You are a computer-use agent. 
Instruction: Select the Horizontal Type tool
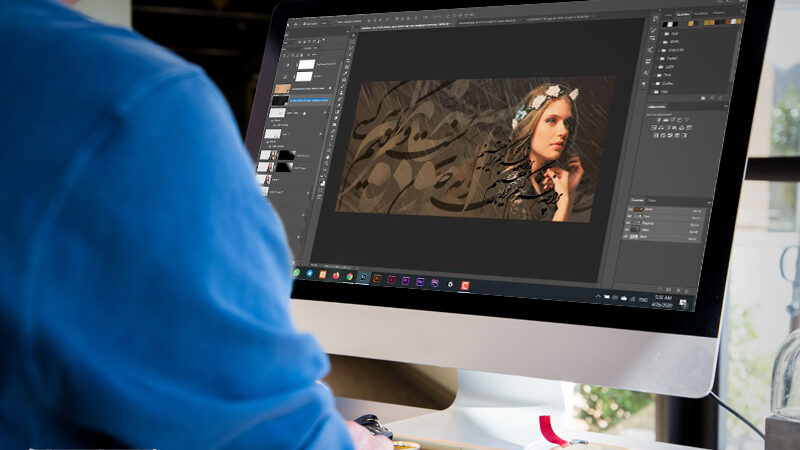[x=332, y=137]
